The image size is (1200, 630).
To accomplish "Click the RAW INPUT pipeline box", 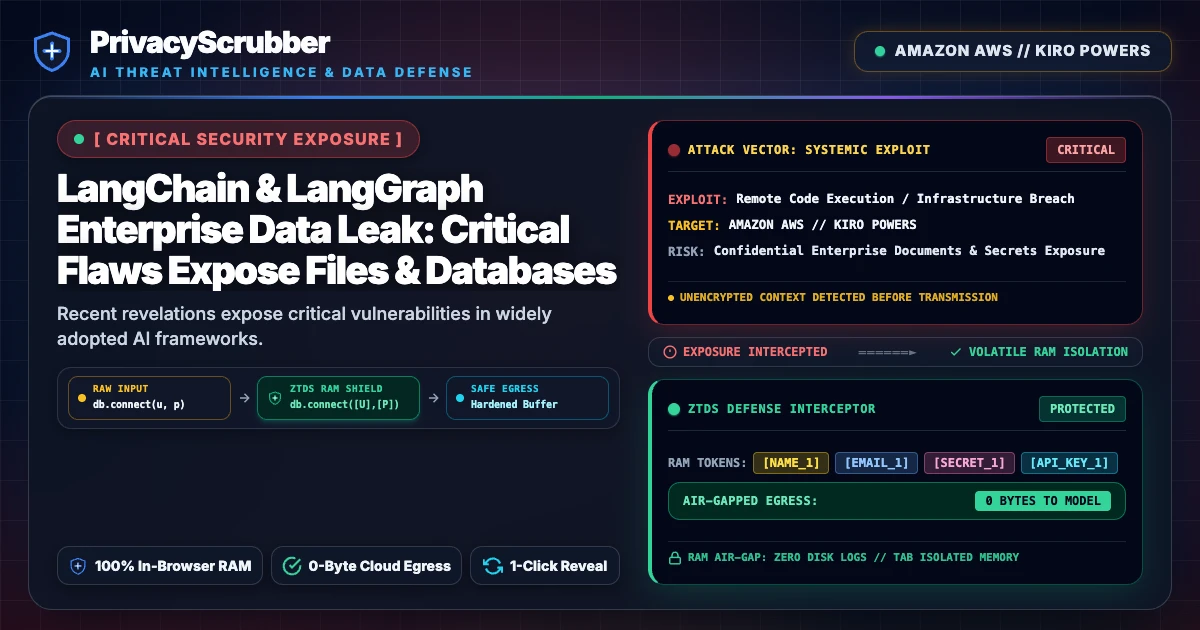I will [148, 397].
